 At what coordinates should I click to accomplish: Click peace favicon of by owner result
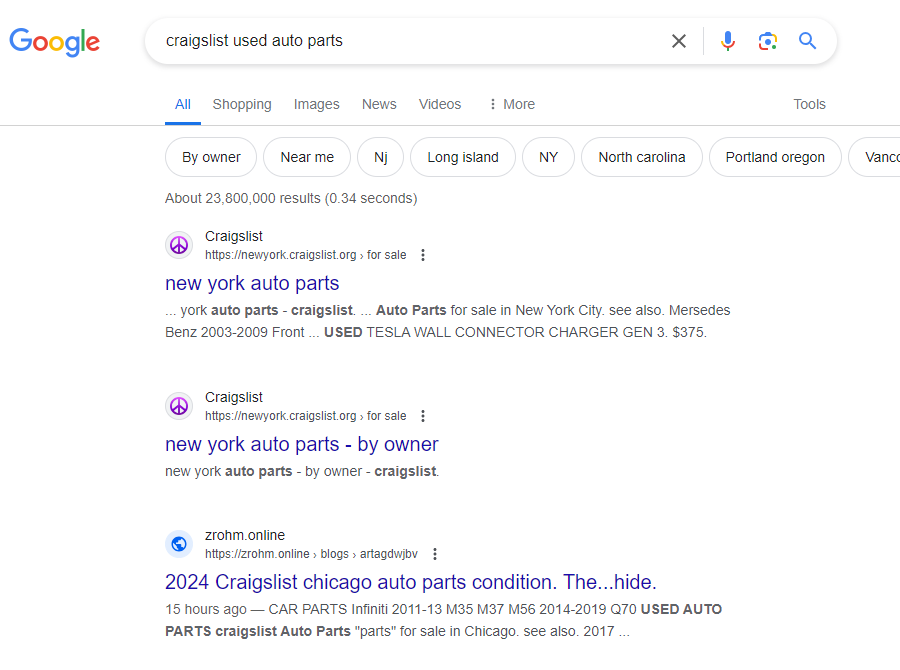click(x=179, y=406)
